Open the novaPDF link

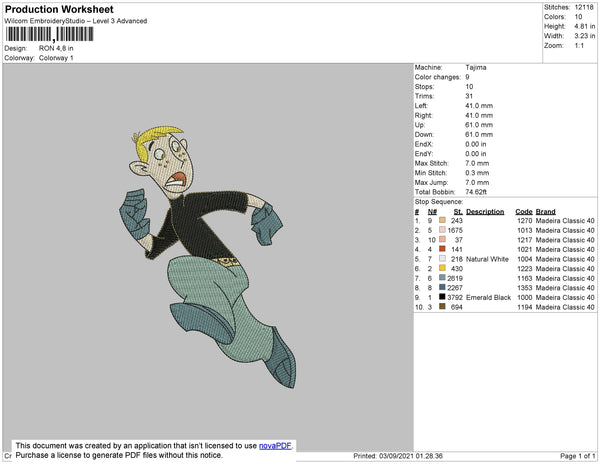tap(275, 446)
